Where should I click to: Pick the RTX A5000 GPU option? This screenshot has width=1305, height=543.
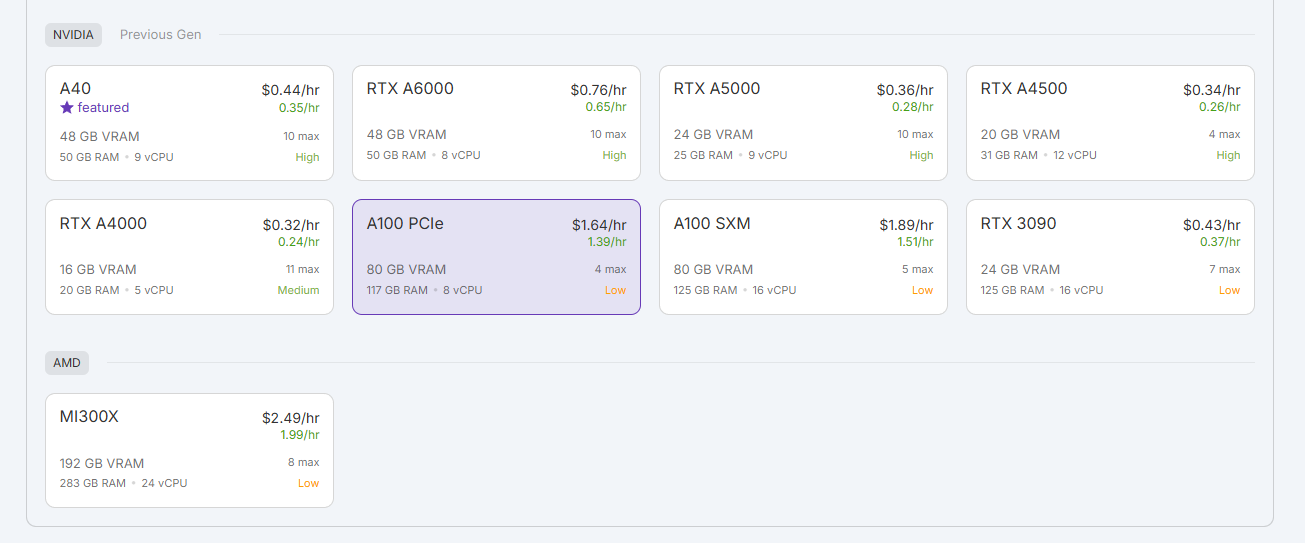click(x=803, y=123)
